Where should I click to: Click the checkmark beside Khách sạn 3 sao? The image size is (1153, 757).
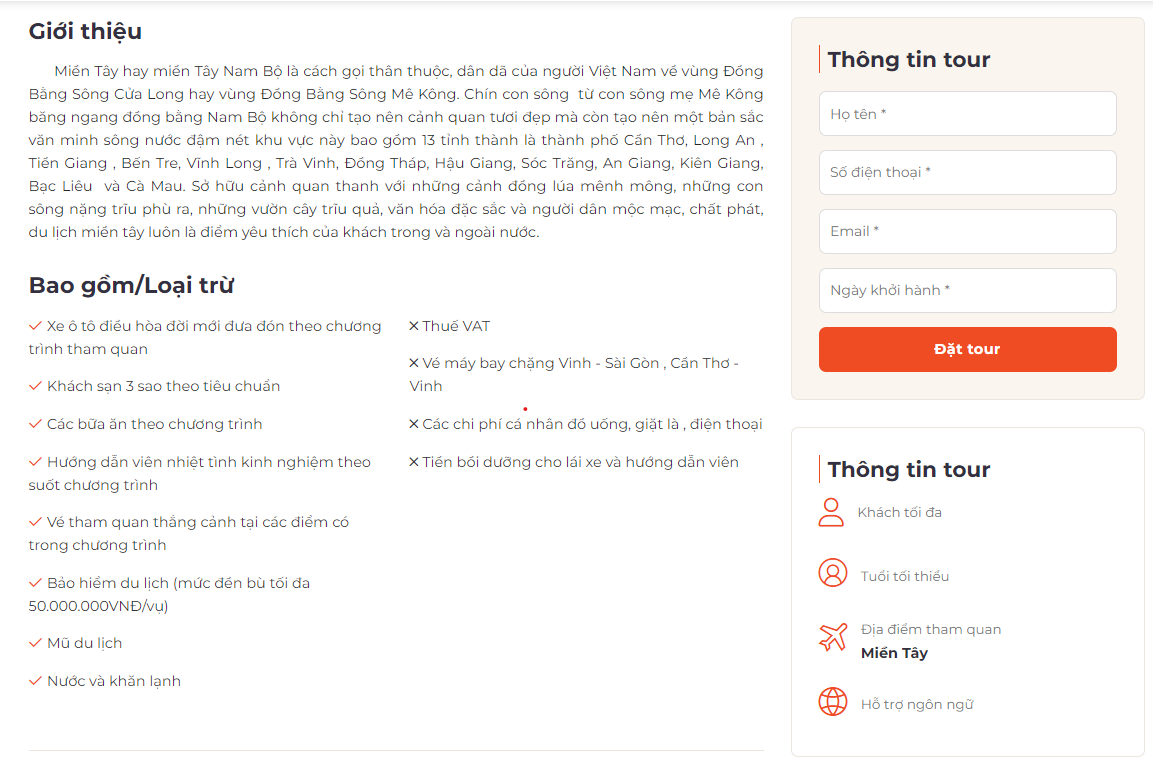pos(36,385)
